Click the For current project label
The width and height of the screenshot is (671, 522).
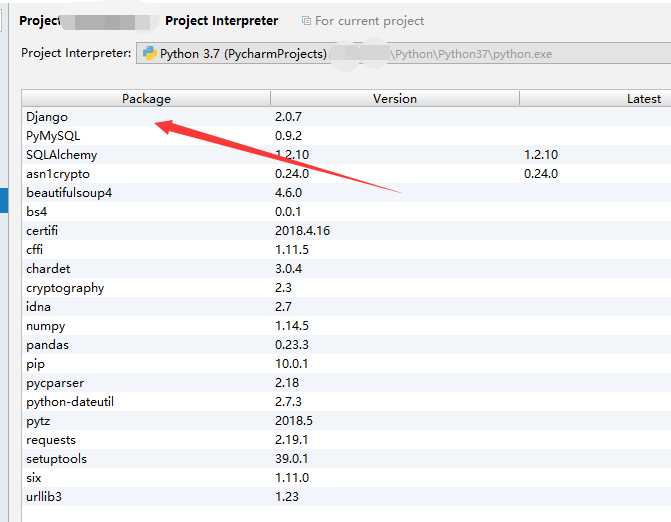click(369, 21)
